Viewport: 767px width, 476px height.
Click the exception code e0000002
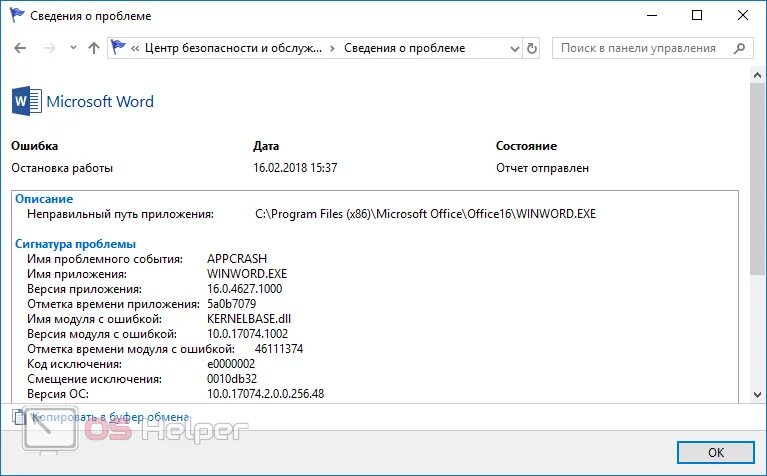tap(231, 364)
